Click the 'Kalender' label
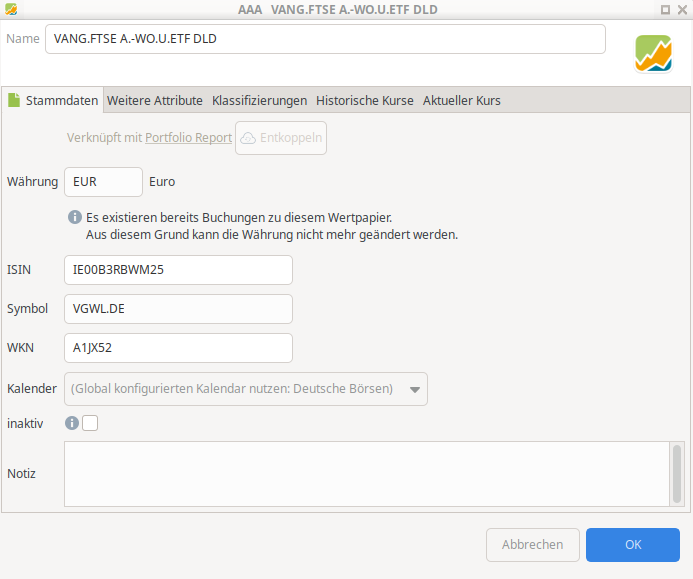The width and height of the screenshot is (693, 579). [32, 389]
